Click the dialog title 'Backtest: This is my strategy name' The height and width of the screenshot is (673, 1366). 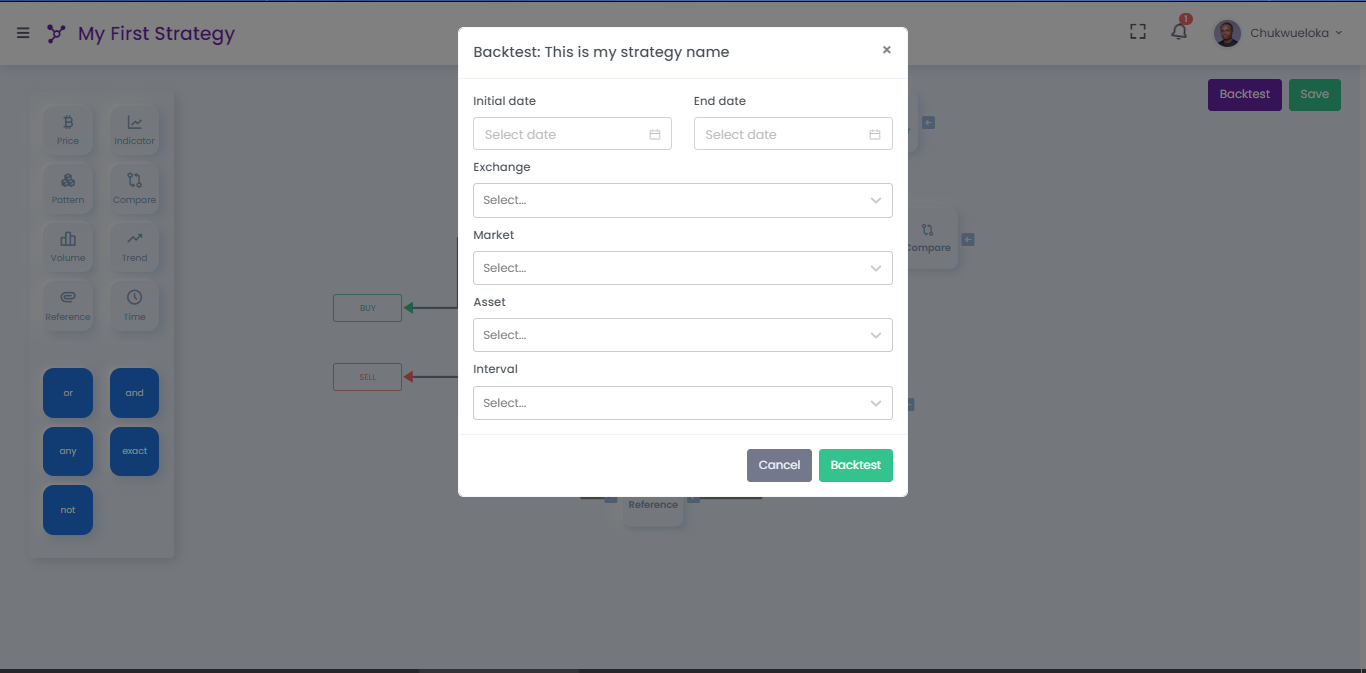pos(601,52)
